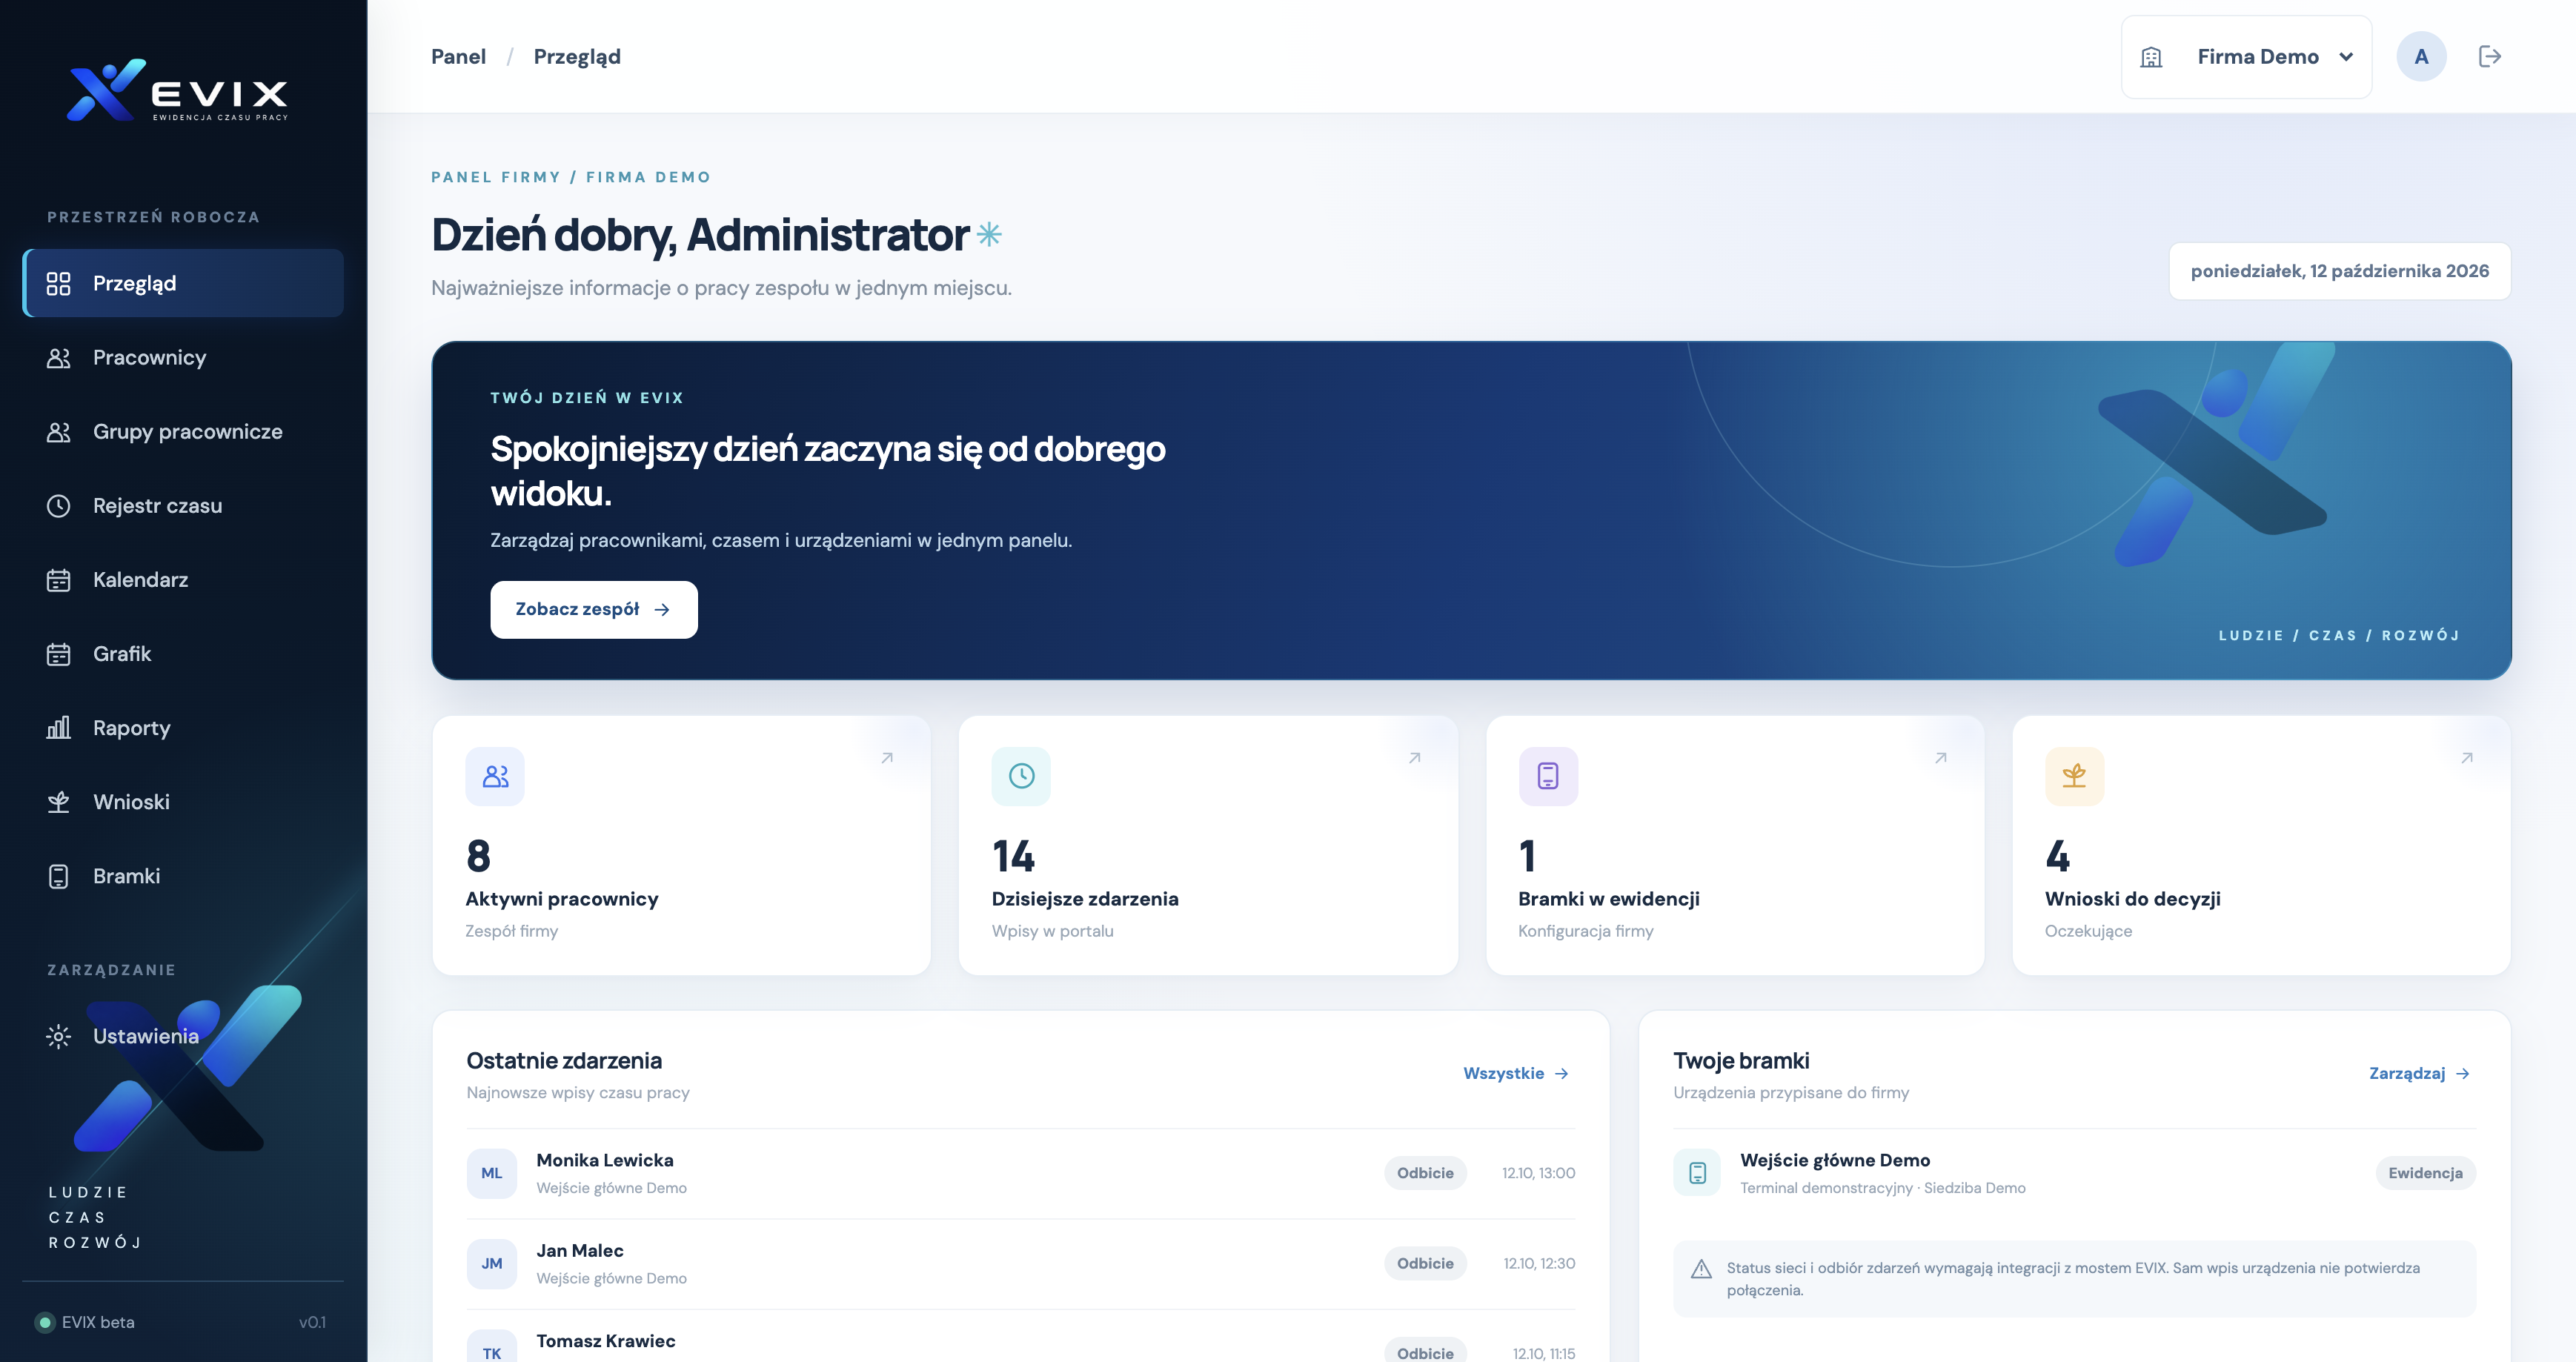Open Ustawienia under Zarządzanie

pyautogui.click(x=183, y=1035)
